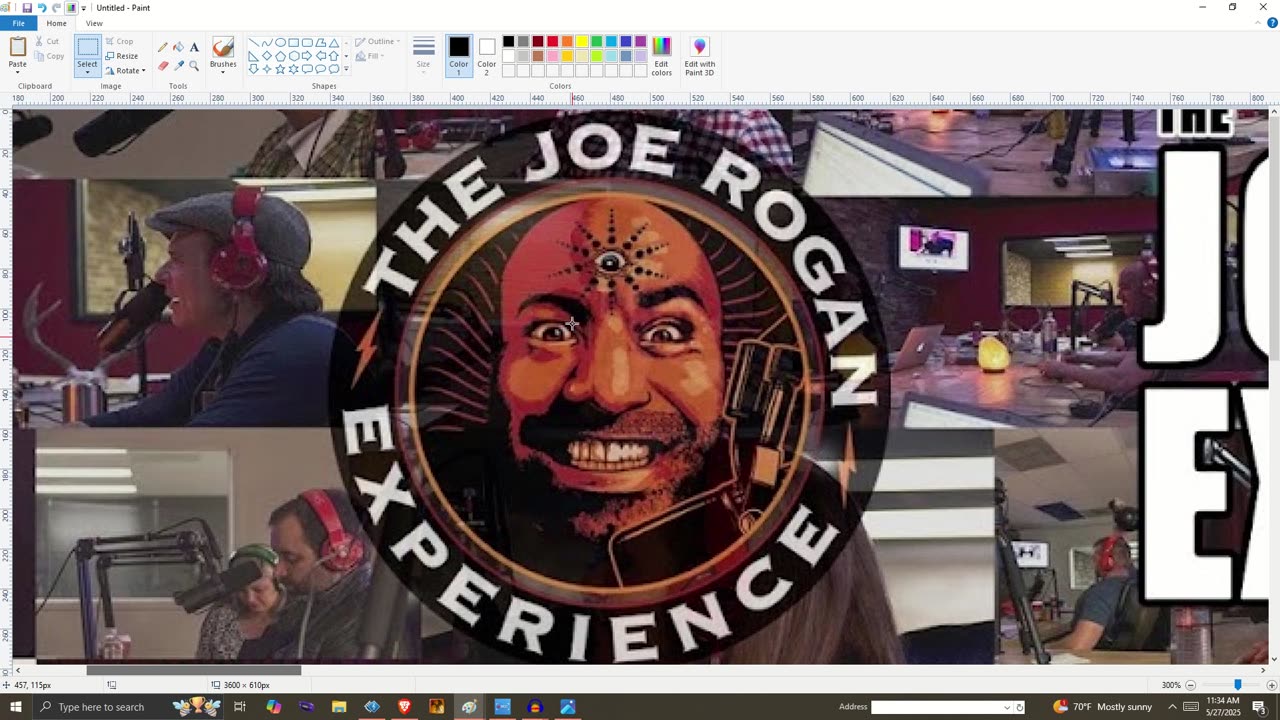The width and height of the screenshot is (1280, 720).
Task: Undo the last action from title bar
Action: pyautogui.click(x=42, y=8)
